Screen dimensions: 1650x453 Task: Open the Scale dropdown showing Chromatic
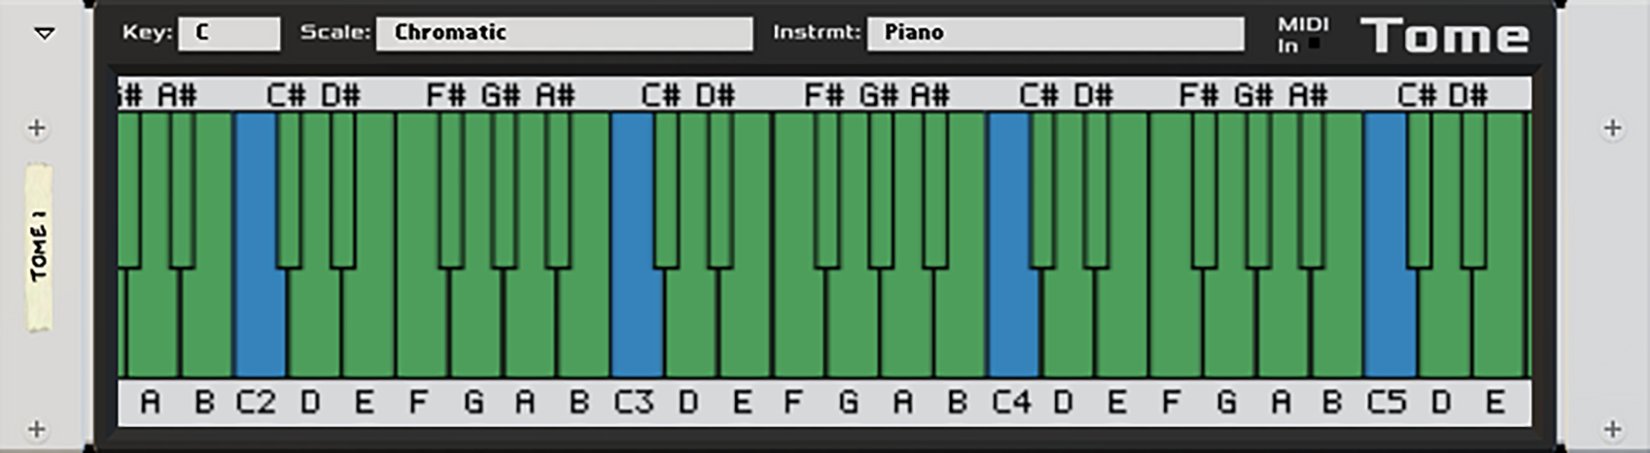(x=564, y=33)
